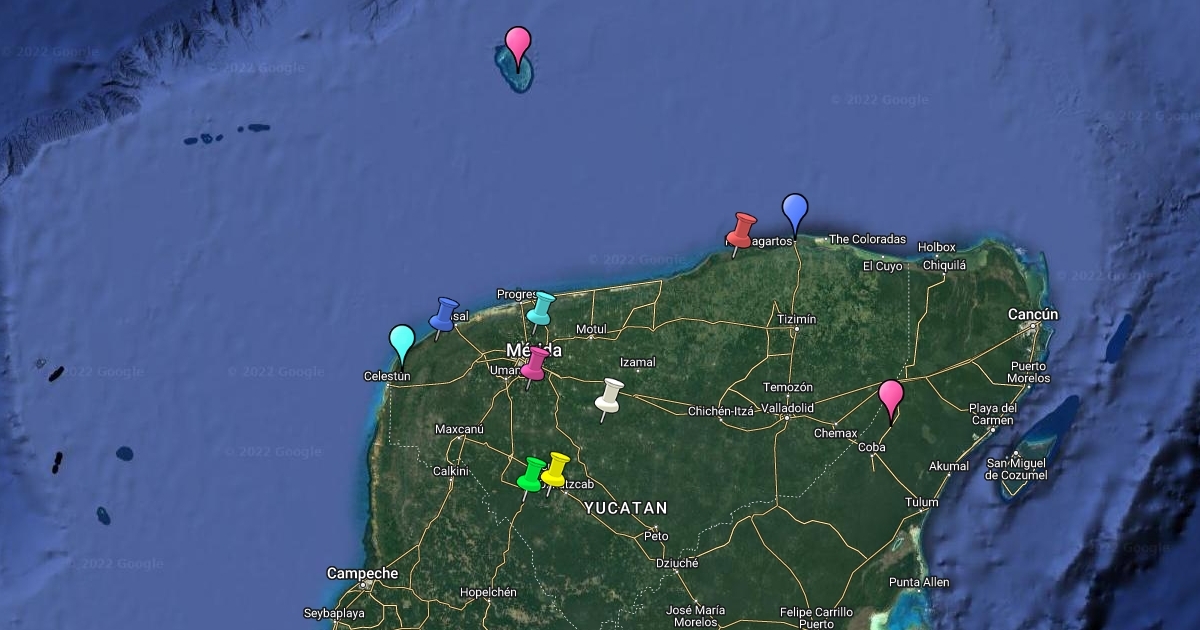Select the Tizimín town label
Image resolution: width=1200 pixels, height=630 pixels.
tap(797, 319)
